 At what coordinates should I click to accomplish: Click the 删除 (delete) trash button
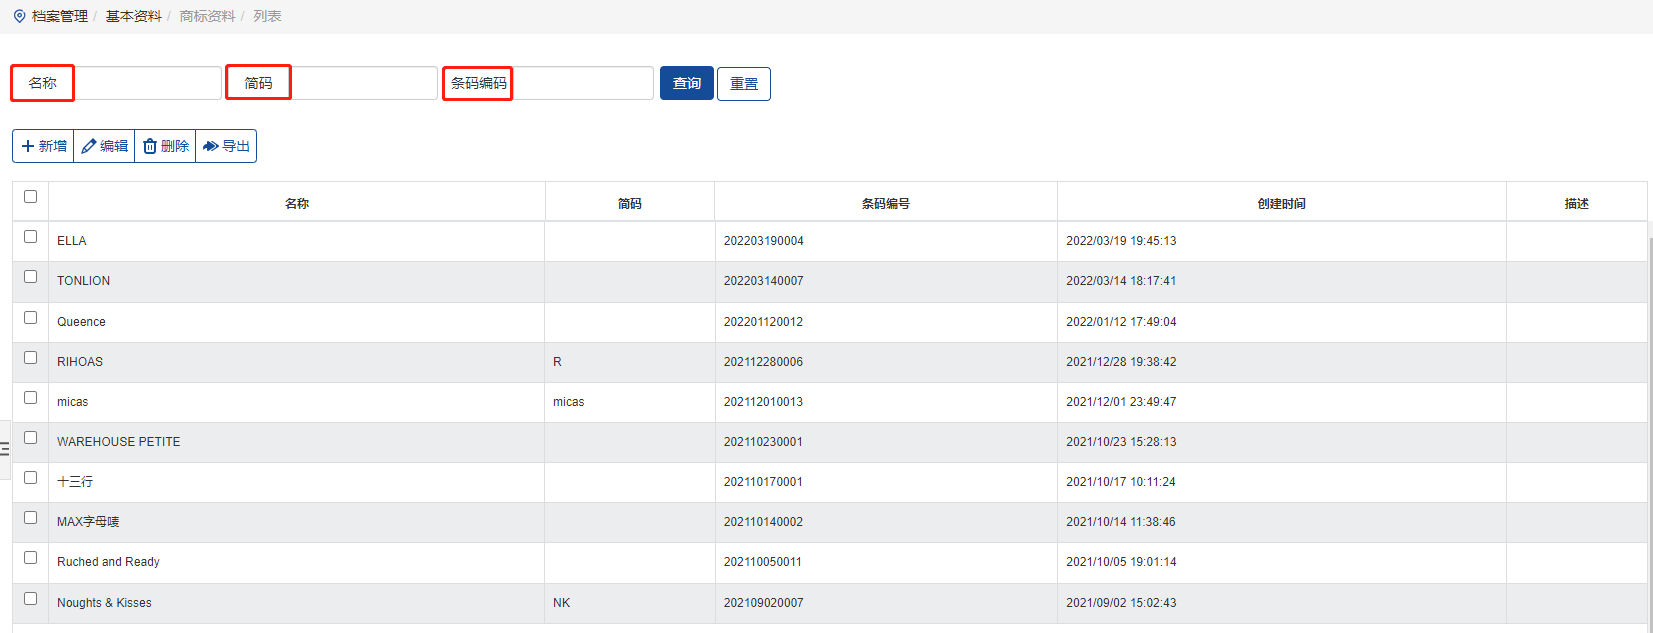click(x=165, y=146)
